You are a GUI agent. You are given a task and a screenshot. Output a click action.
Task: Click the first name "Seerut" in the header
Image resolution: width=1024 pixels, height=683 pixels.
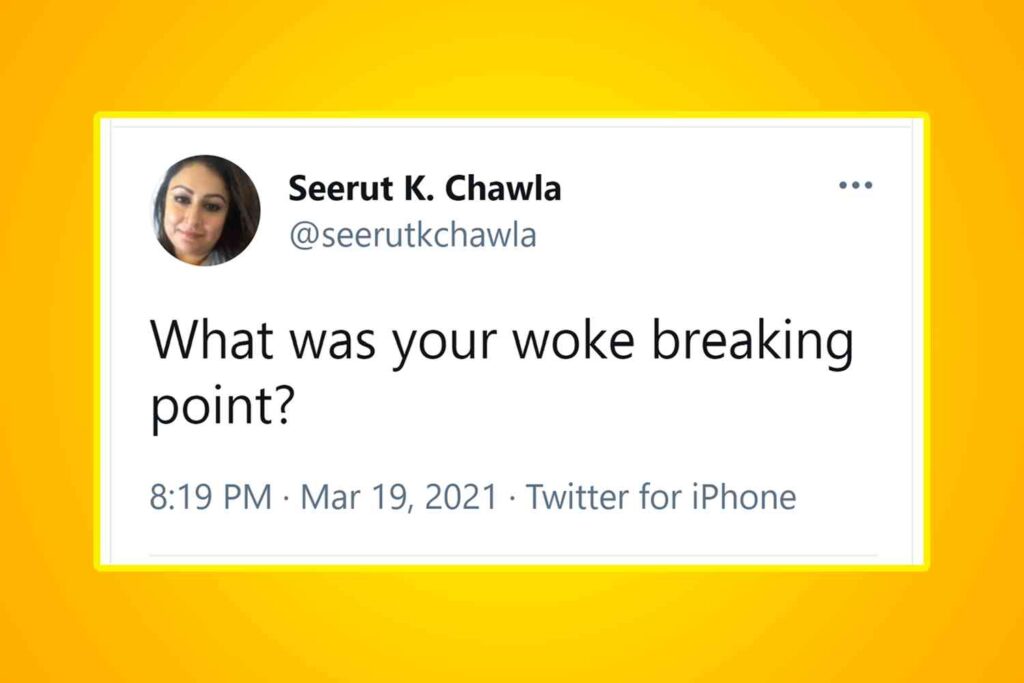click(x=335, y=188)
